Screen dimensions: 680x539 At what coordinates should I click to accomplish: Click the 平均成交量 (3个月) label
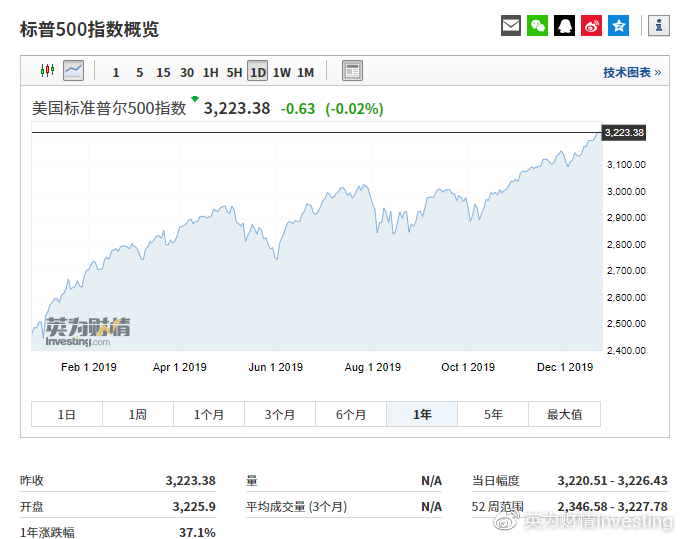click(x=297, y=506)
